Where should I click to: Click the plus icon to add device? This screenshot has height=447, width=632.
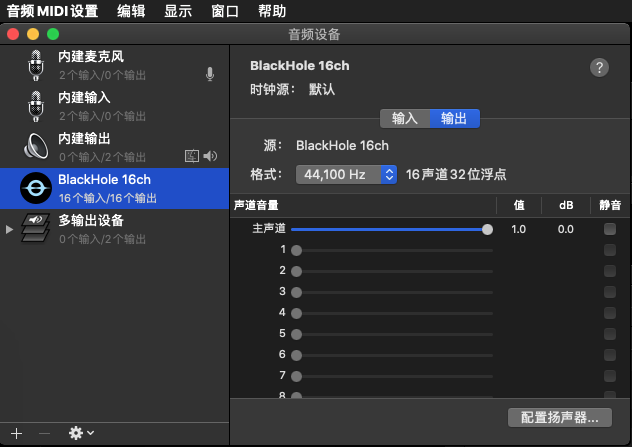point(15,433)
